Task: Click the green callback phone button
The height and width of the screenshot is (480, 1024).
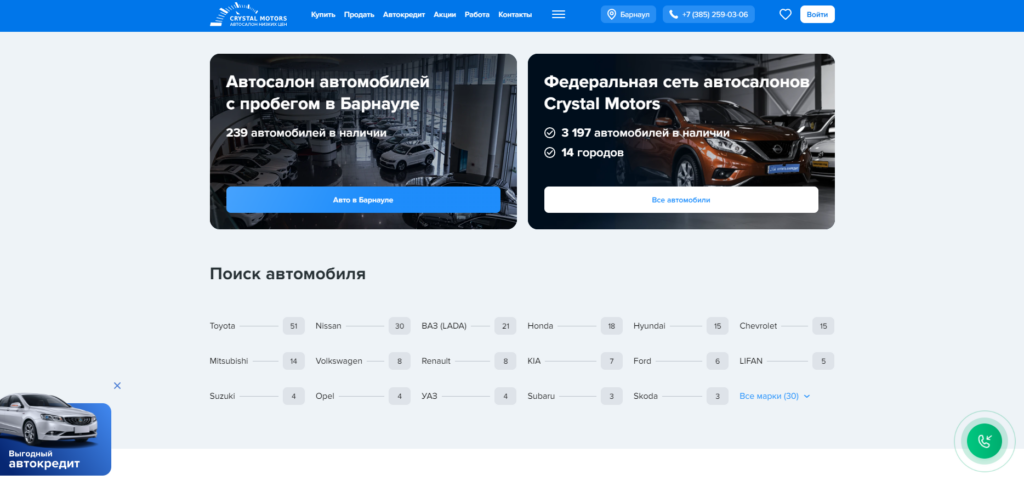Action: 984,441
